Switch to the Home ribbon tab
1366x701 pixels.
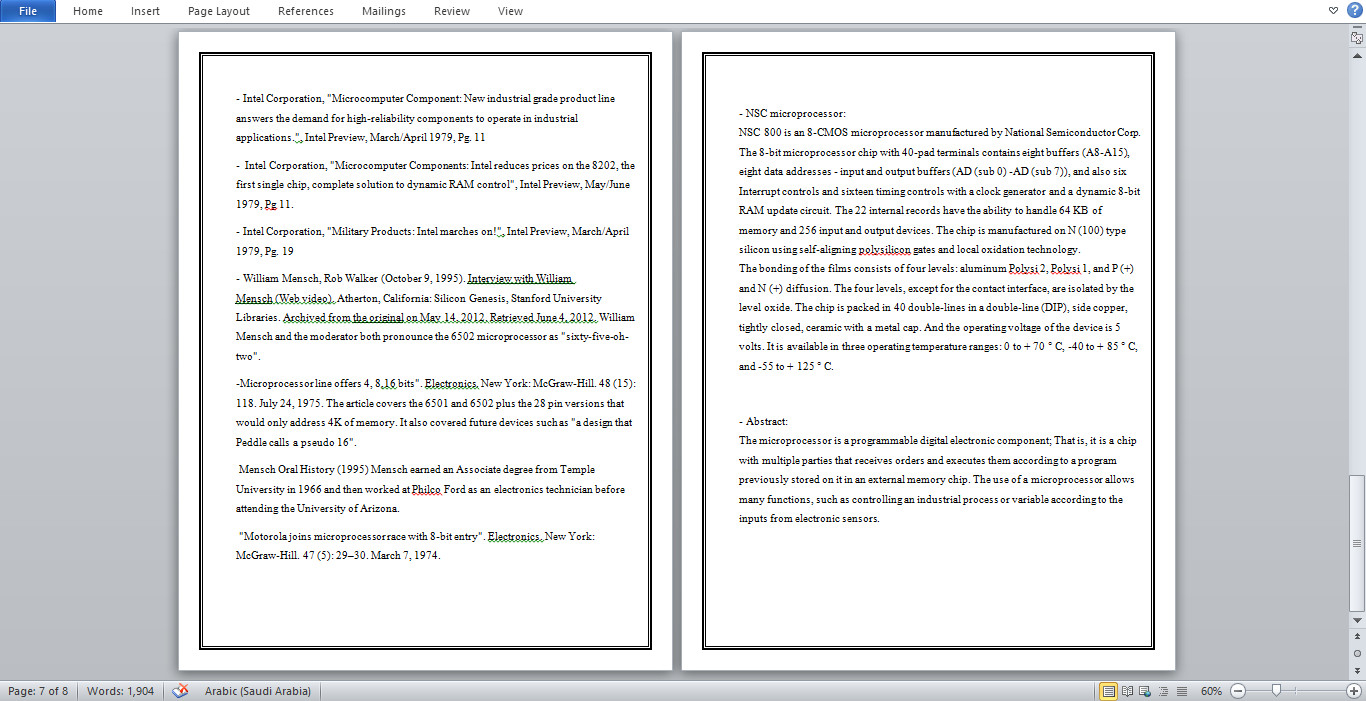(x=88, y=11)
